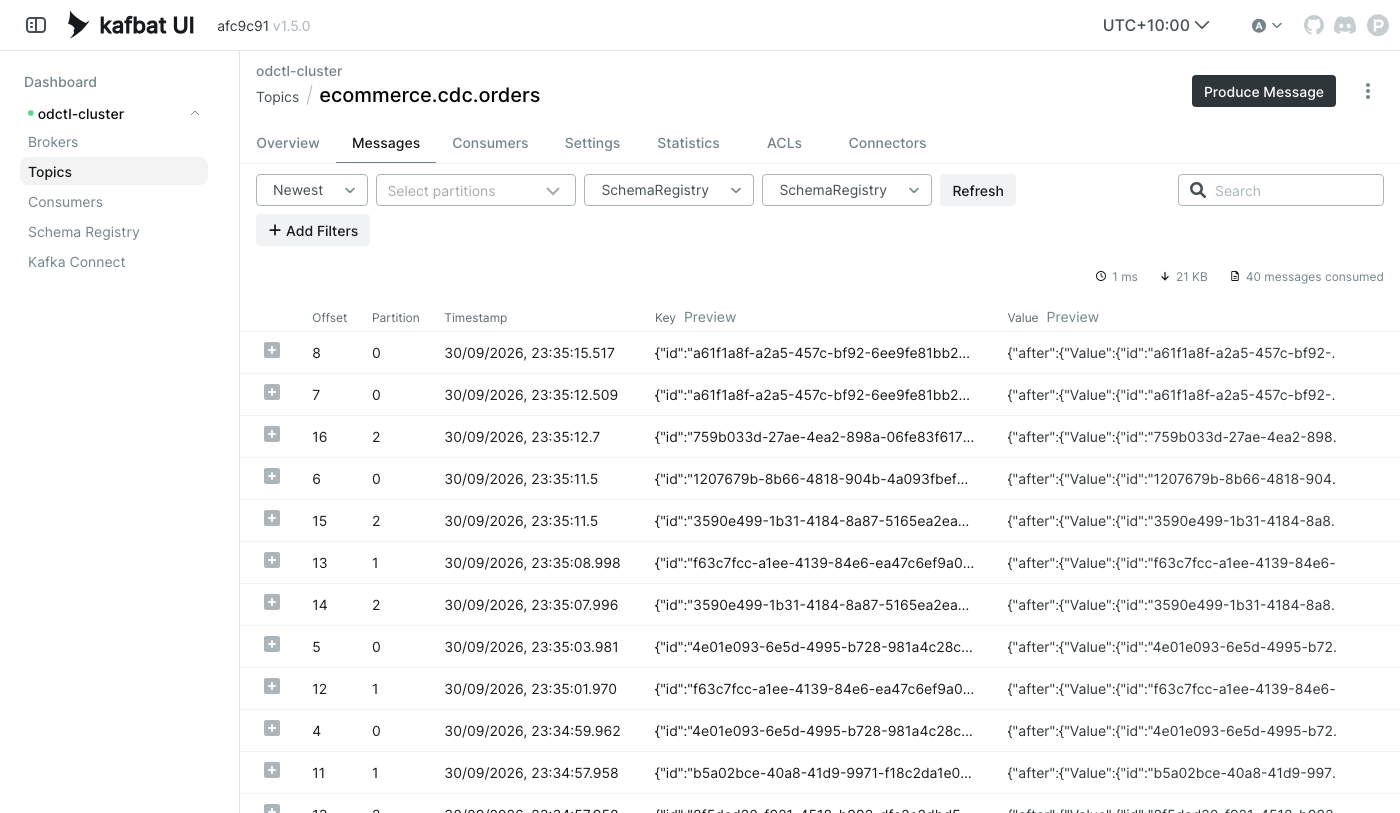
Task: Click the kafbat UI logo
Action: [130, 25]
